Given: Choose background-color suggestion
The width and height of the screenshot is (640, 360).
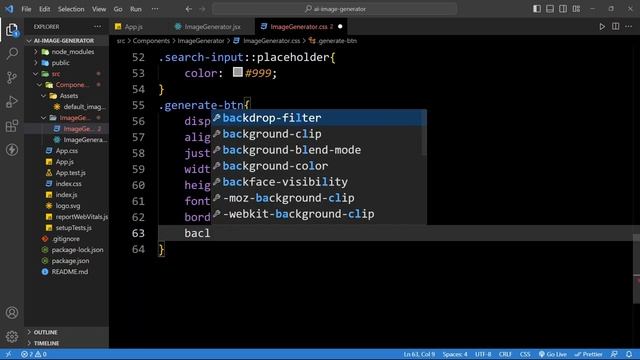Looking at the screenshot, I should coord(319,166).
